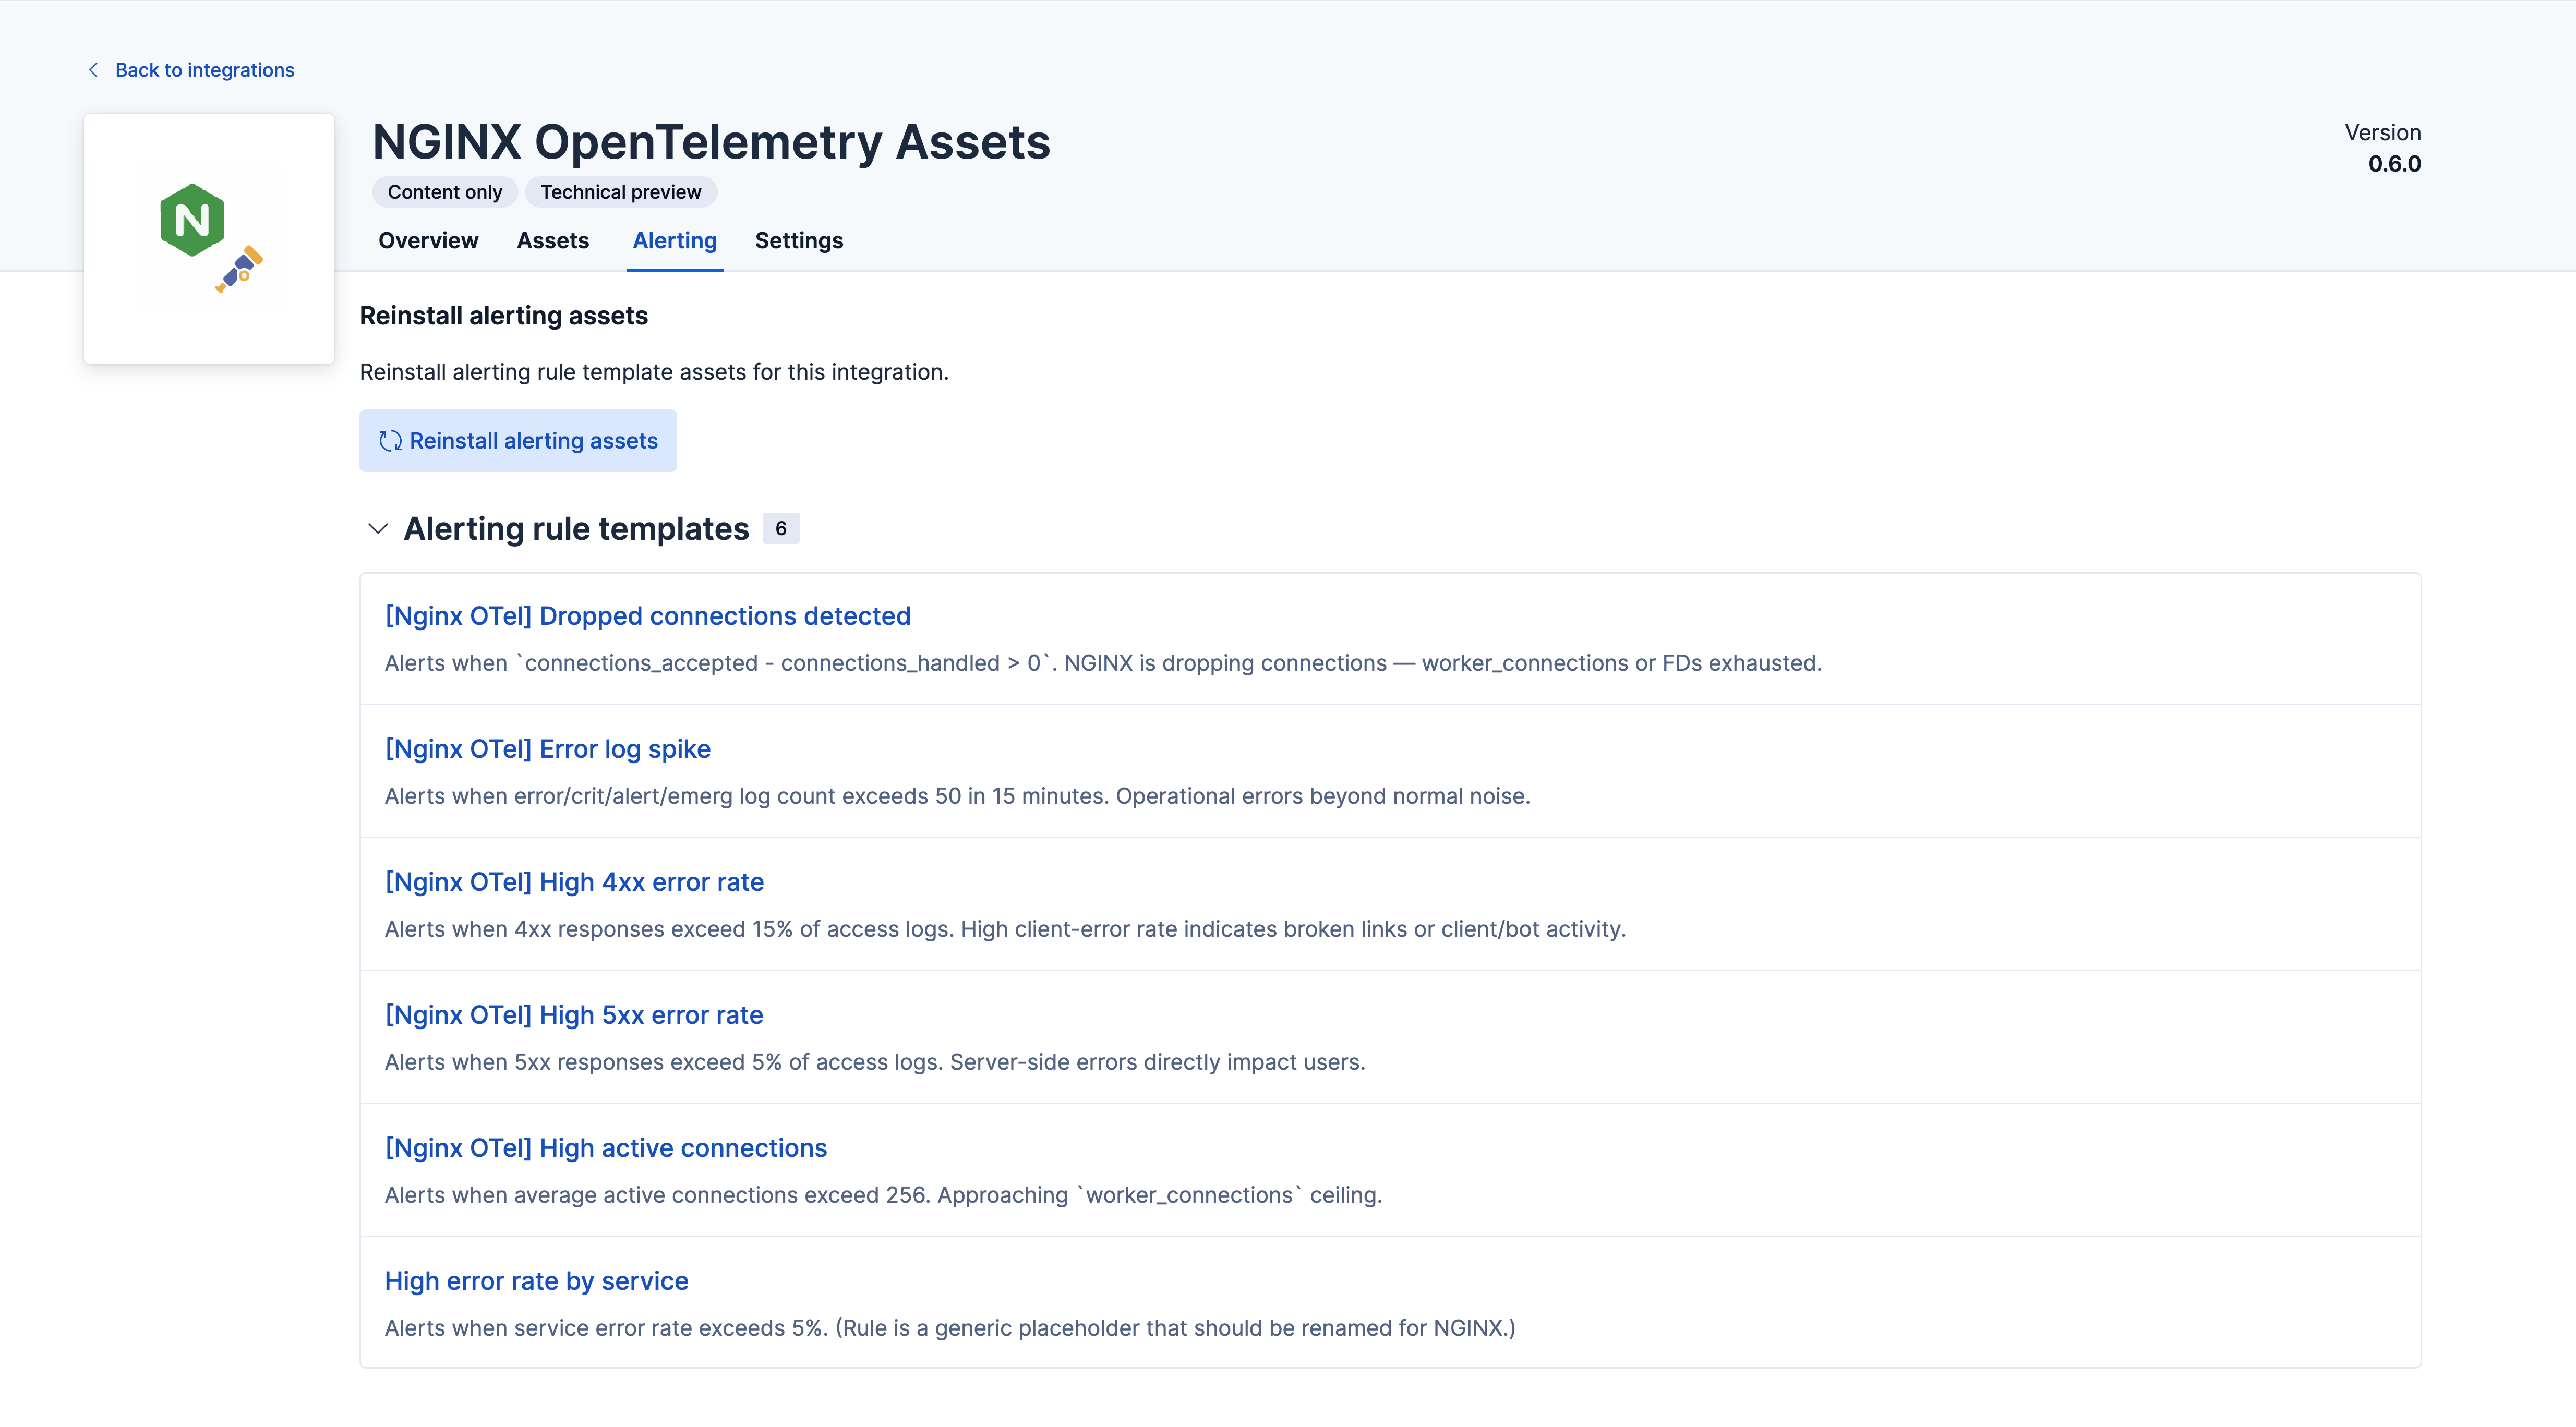
Task: Click the templates count badge 6
Action: coord(781,528)
